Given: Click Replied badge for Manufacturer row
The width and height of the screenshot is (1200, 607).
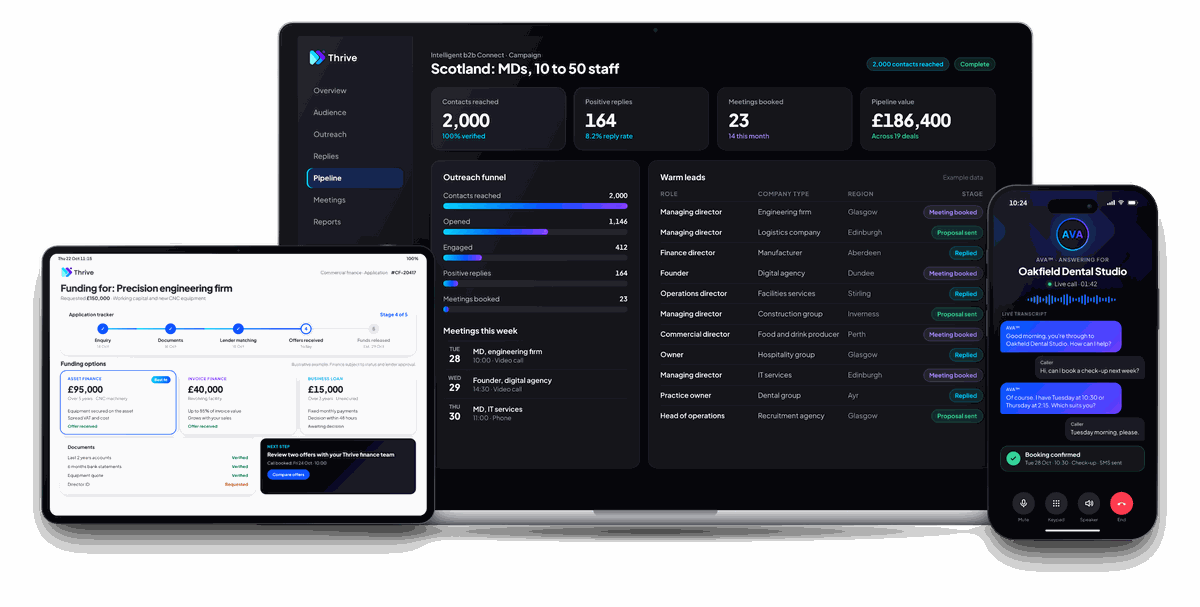Looking at the screenshot, I should point(965,253).
